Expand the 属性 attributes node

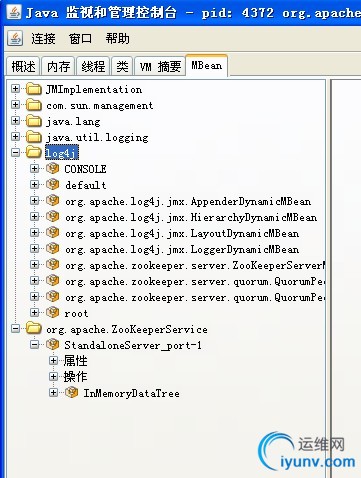[x=53, y=361]
